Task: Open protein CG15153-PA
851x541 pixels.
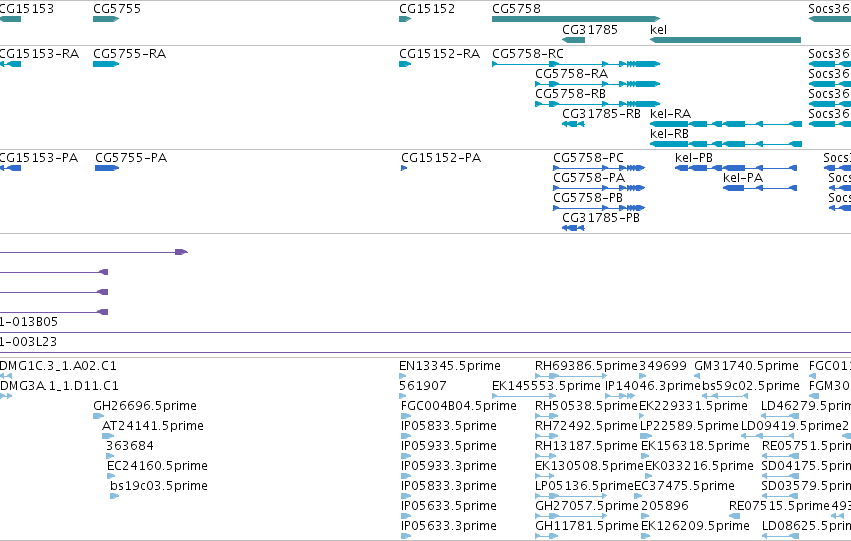Action: (39, 158)
